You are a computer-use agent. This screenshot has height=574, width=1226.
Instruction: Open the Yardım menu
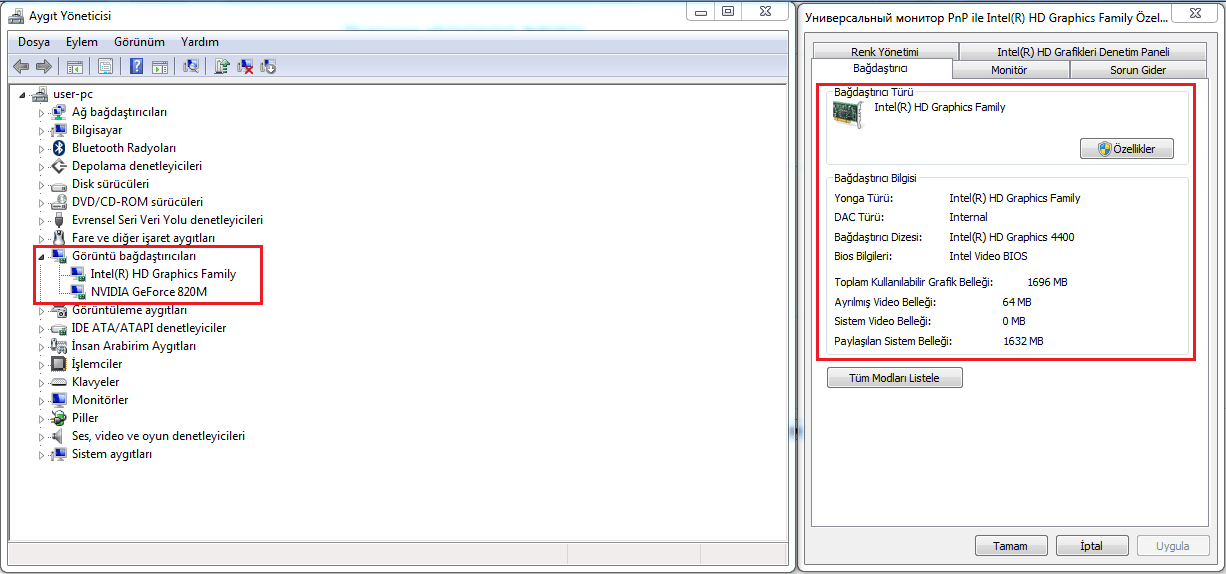pyautogui.click(x=200, y=42)
